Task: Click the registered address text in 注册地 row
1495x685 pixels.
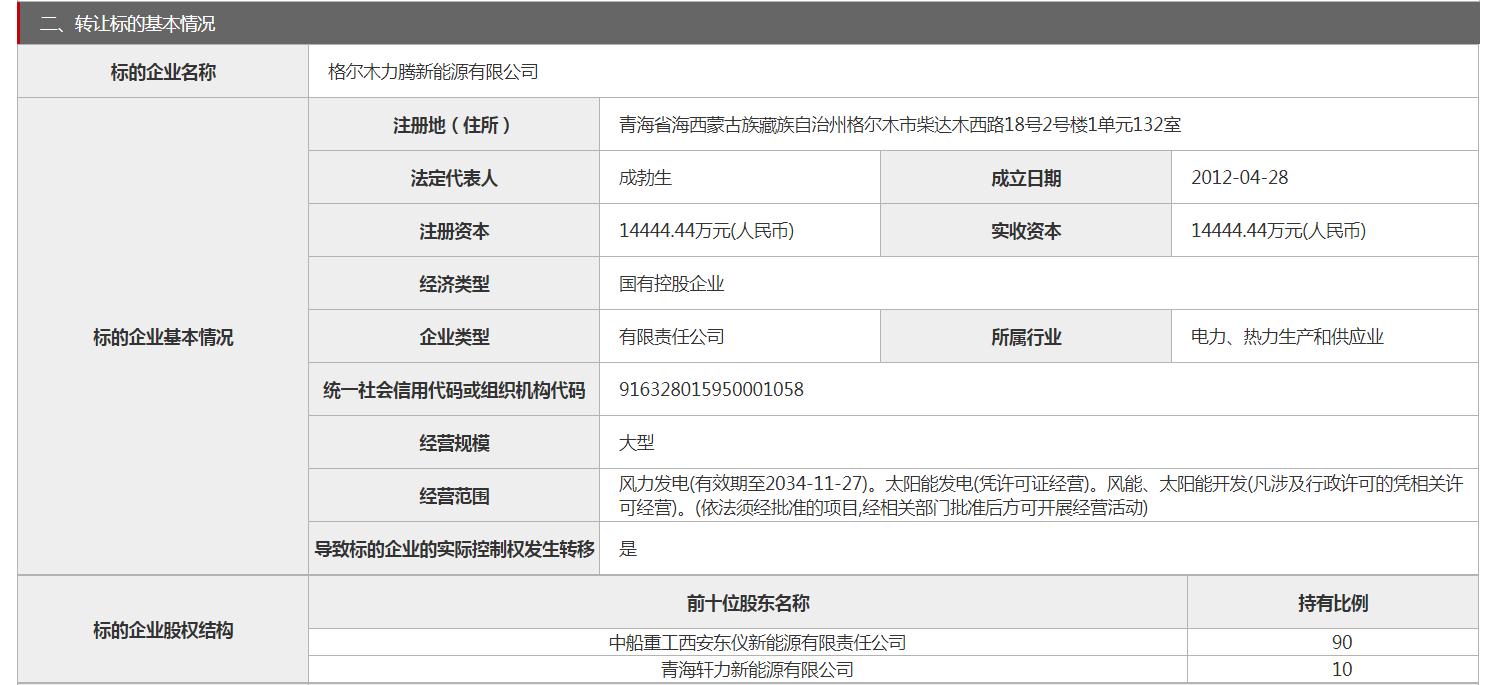Action: coord(899,125)
